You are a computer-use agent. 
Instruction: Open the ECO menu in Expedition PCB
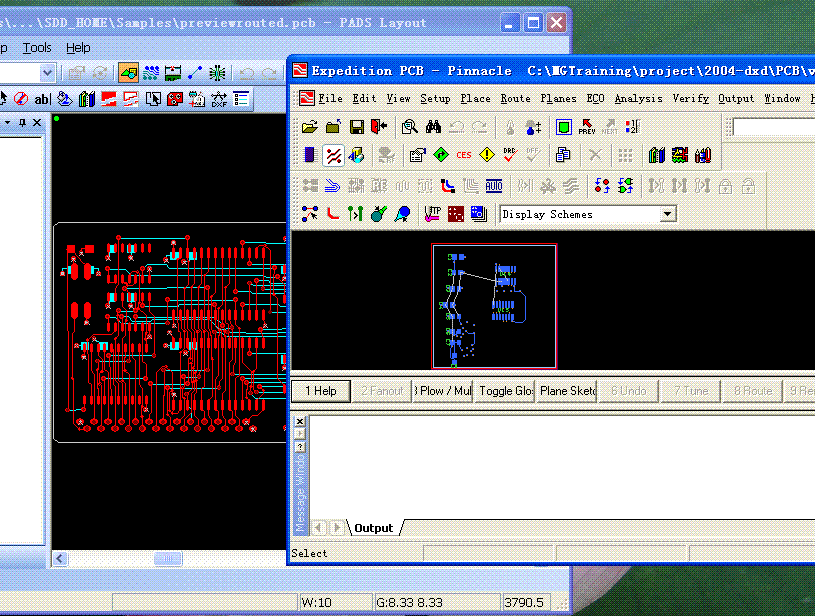[x=596, y=98]
